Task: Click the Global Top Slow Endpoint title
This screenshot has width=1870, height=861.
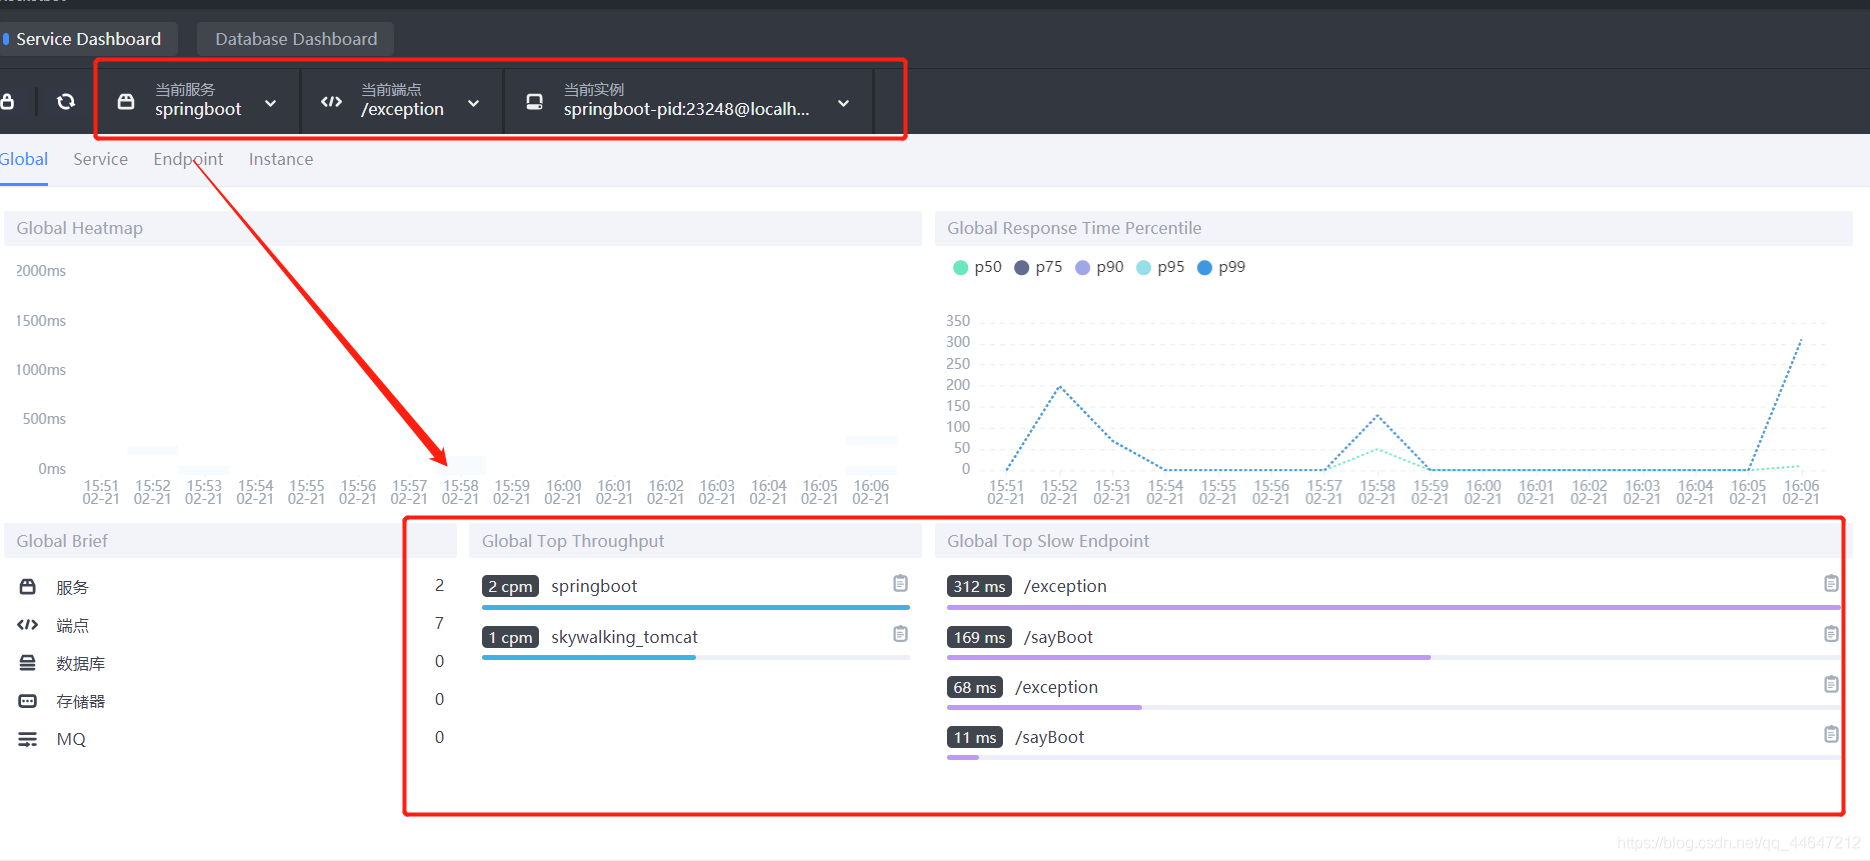Action: tap(1048, 541)
